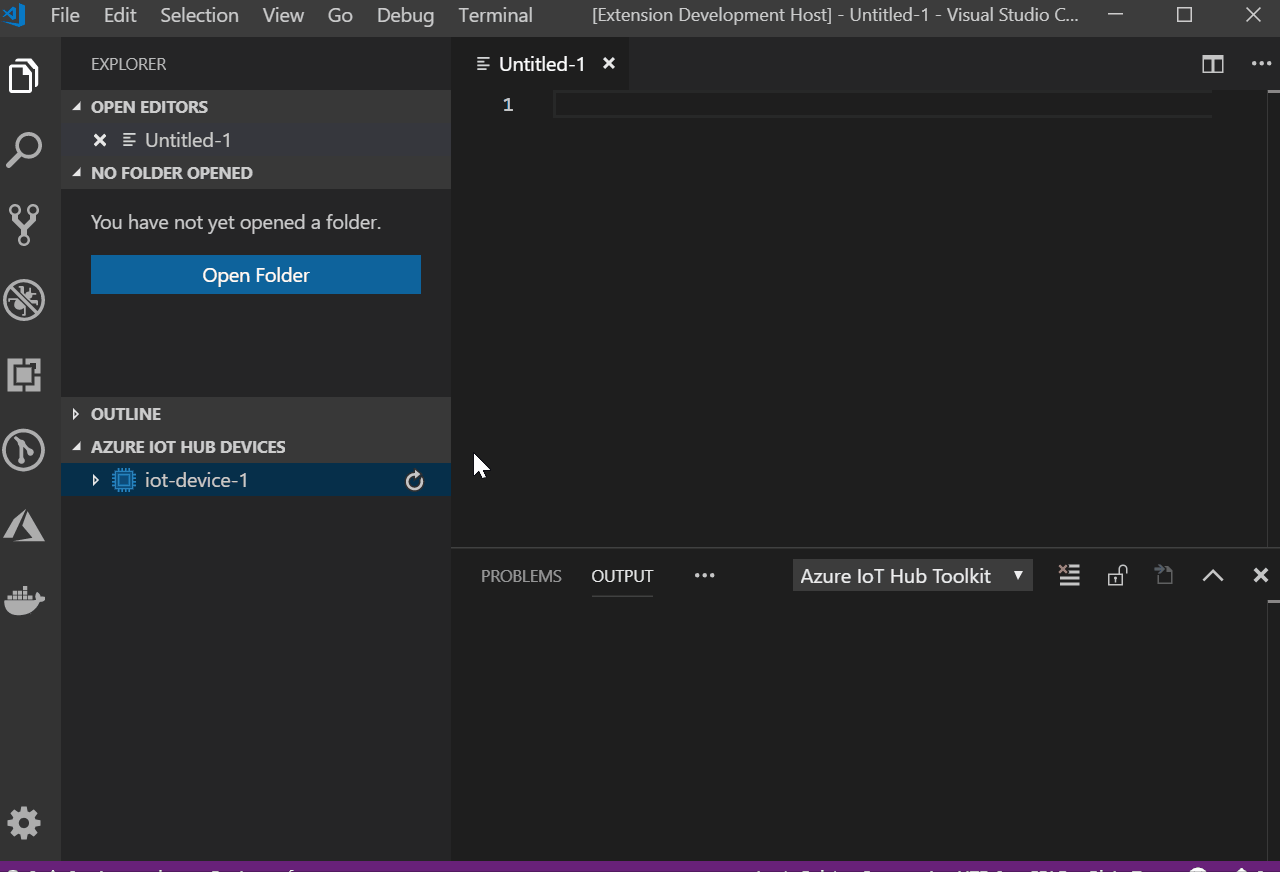Click the Open Folder button
1280x872 pixels.
click(256, 275)
